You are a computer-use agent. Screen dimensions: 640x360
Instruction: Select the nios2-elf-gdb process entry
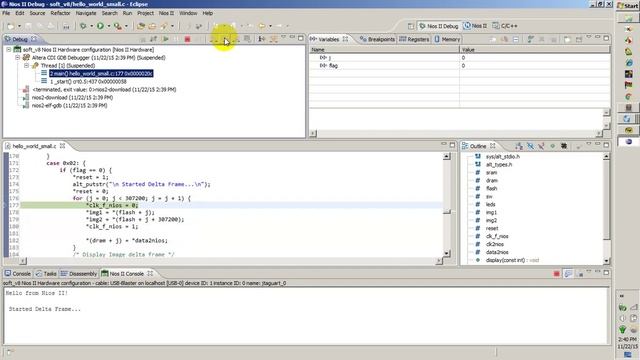tap(69, 105)
